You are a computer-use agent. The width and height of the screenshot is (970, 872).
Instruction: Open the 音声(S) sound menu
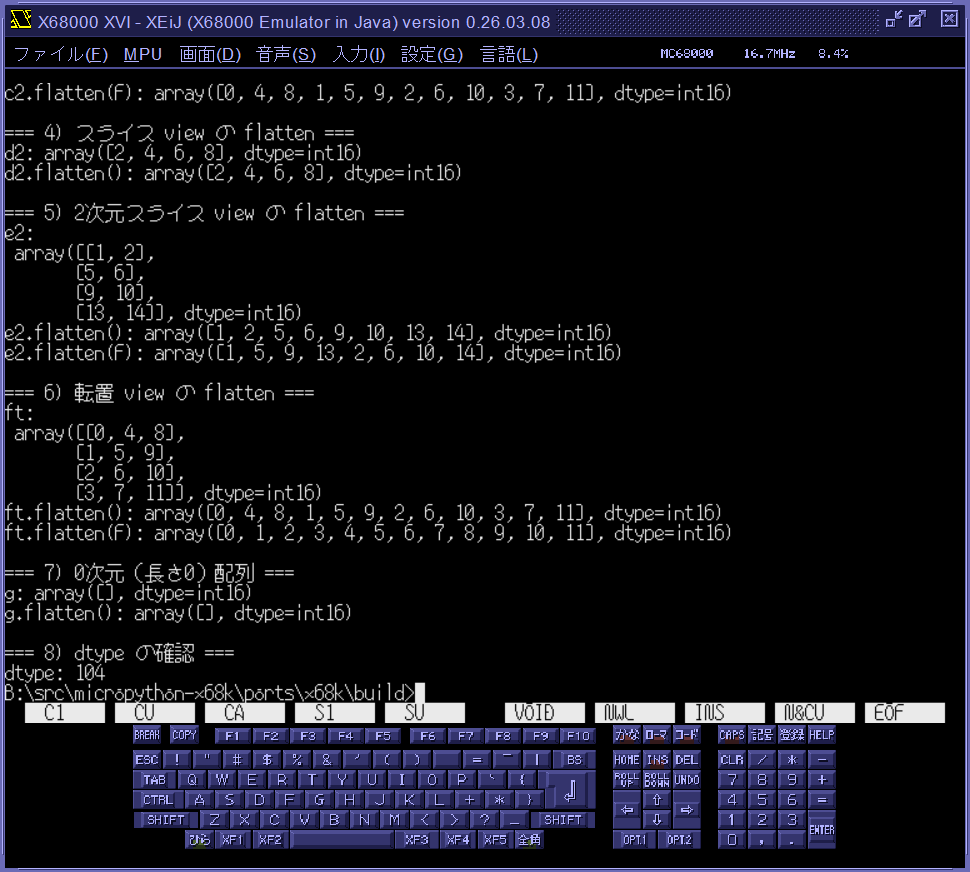(x=286, y=54)
